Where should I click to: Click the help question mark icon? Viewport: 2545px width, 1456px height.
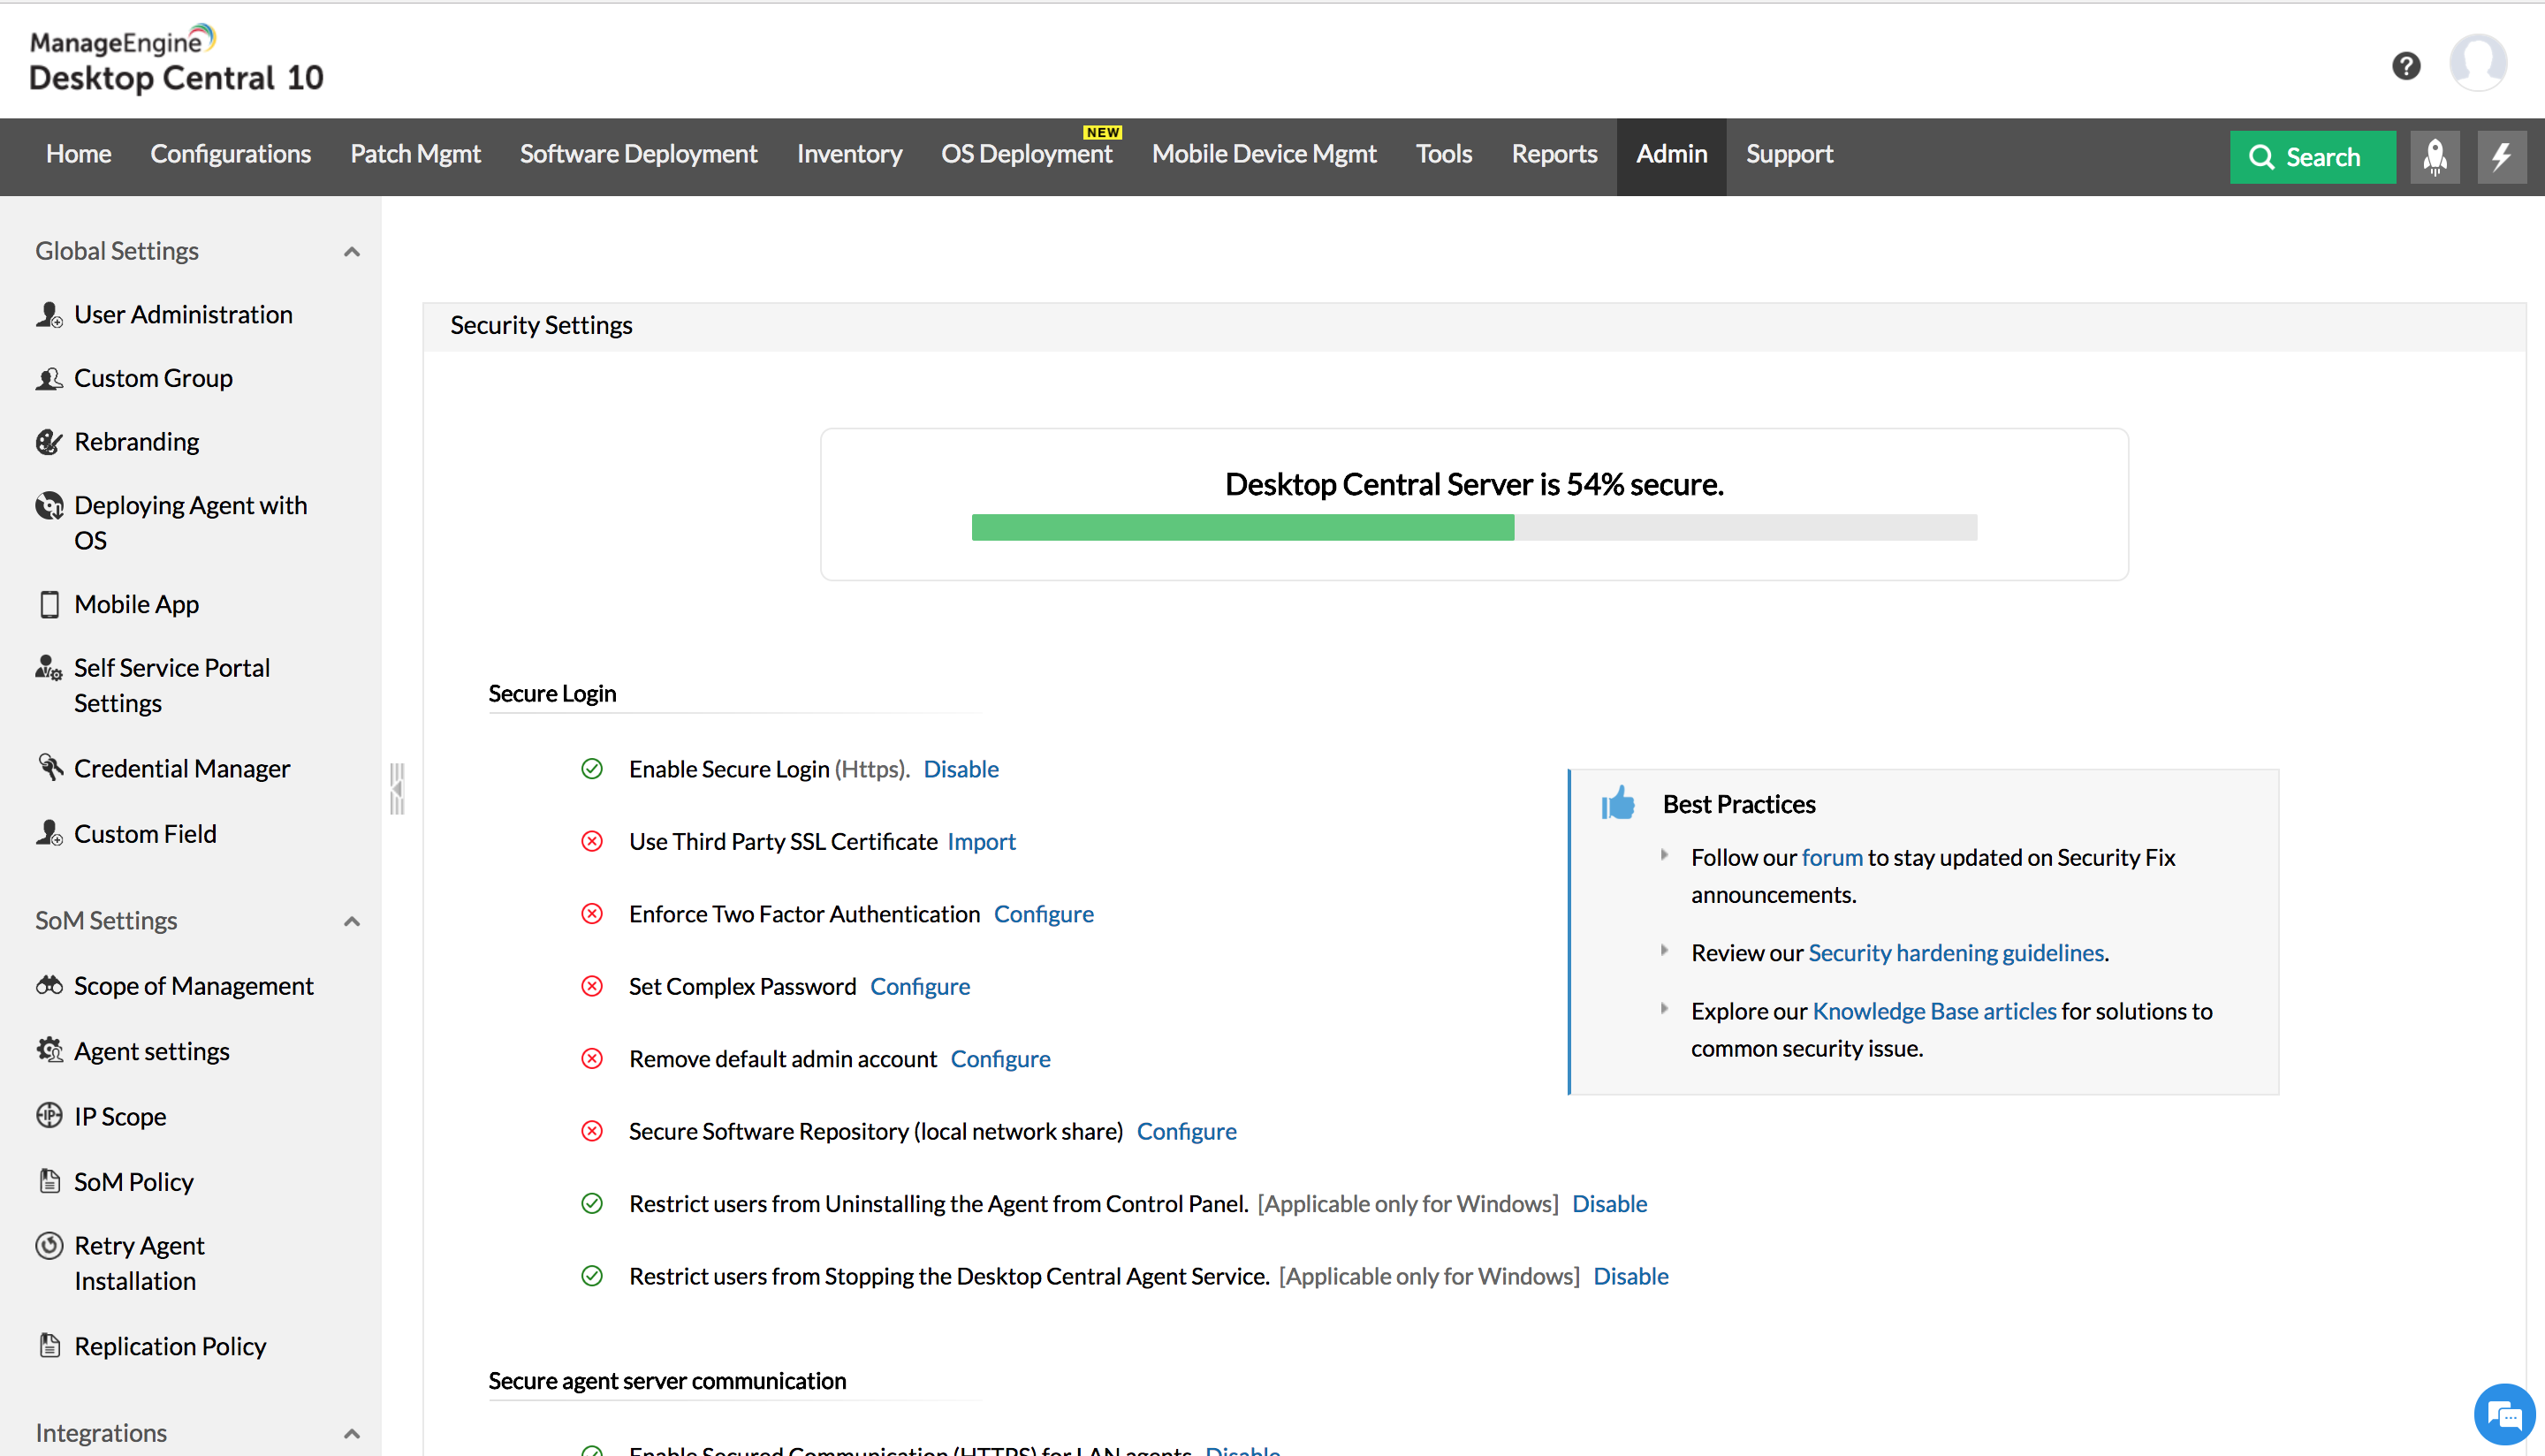(x=2405, y=66)
